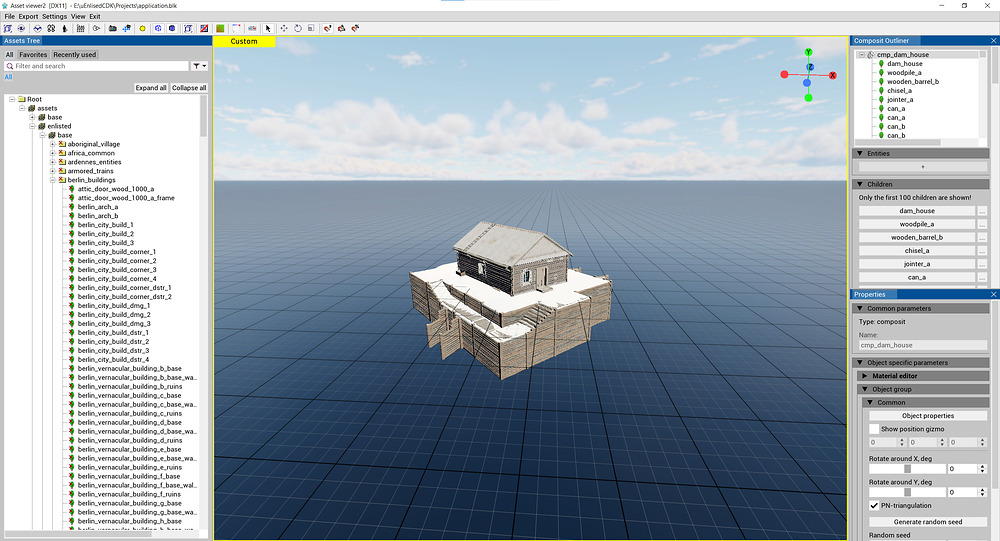The height and width of the screenshot is (541, 1000).
Task: Click the solid blue sphere toolbar icon
Action: [x=172, y=28]
